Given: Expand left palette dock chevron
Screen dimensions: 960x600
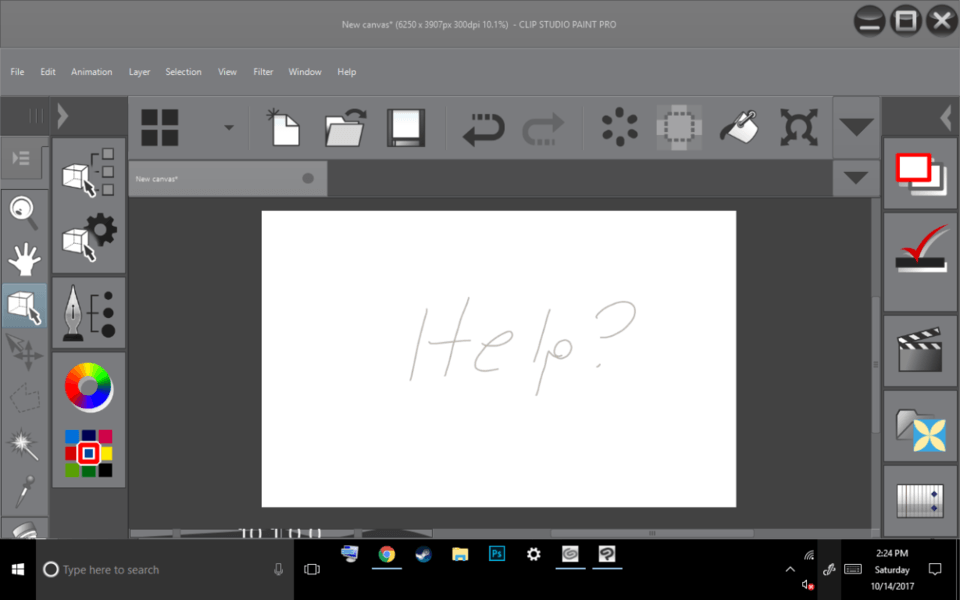Looking at the screenshot, I should click(62, 116).
